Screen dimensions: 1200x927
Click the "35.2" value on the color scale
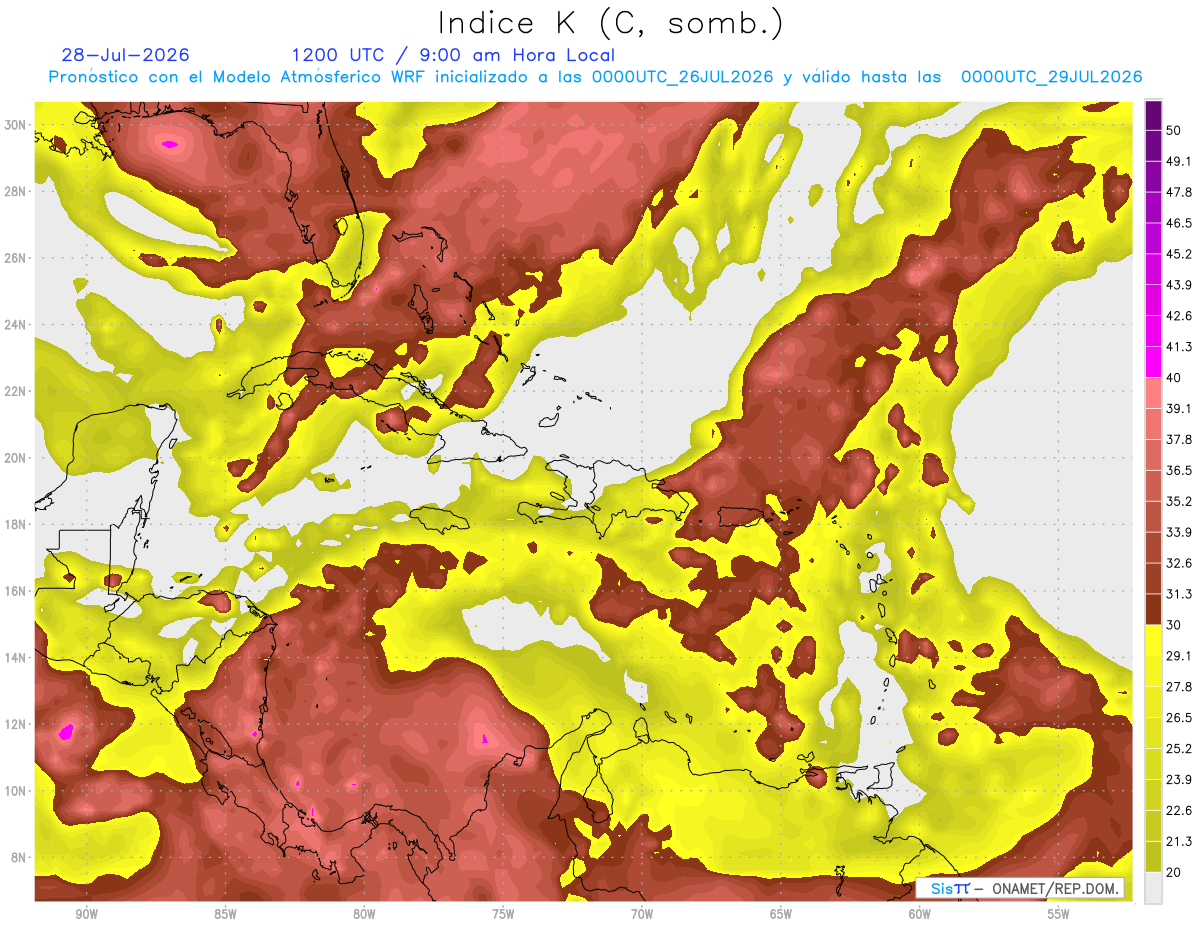[x=1178, y=501]
